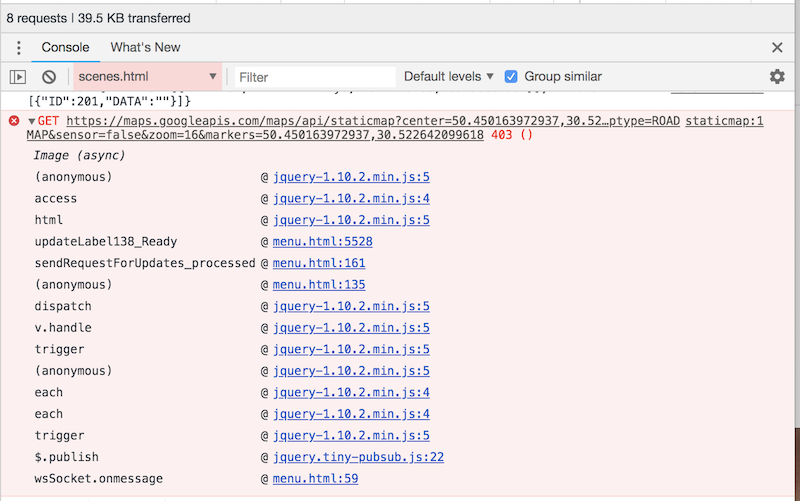Open the staticmap:1 source link
This screenshot has height=501, width=800.
pyautogui.click(x=724, y=121)
